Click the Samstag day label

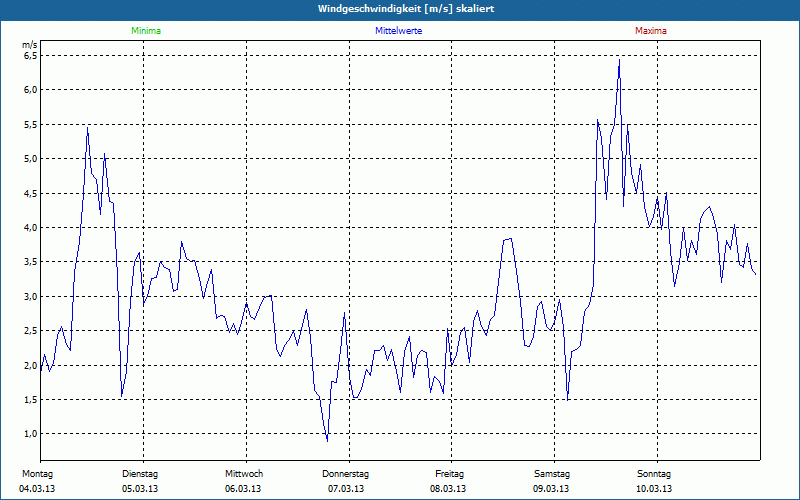point(552,474)
